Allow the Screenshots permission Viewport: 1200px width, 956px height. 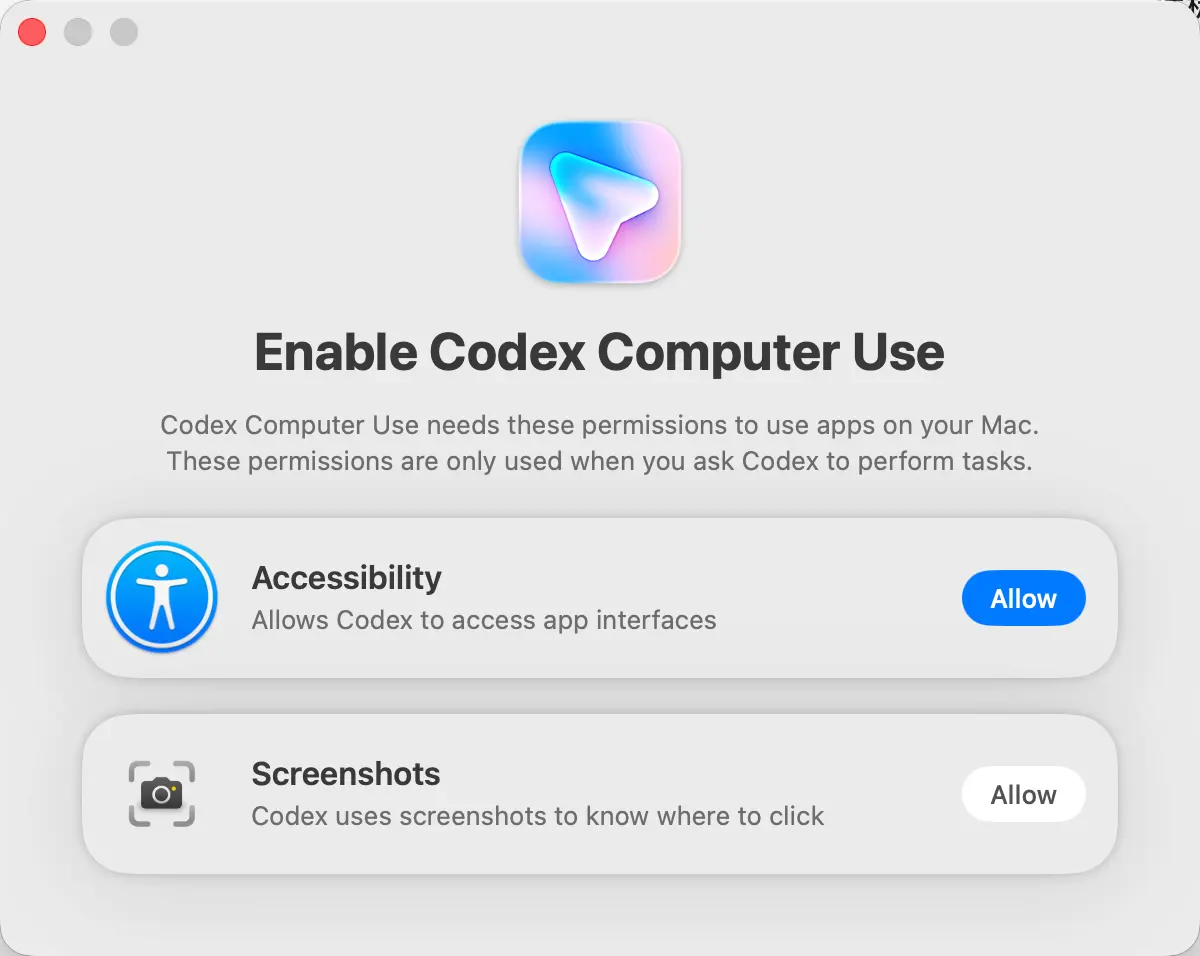click(x=1023, y=794)
